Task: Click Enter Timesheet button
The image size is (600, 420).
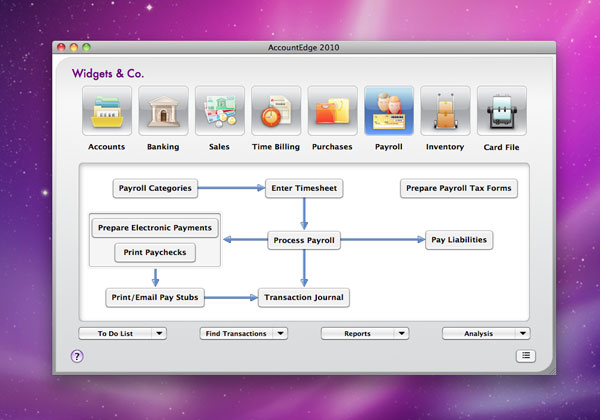Action: point(304,188)
